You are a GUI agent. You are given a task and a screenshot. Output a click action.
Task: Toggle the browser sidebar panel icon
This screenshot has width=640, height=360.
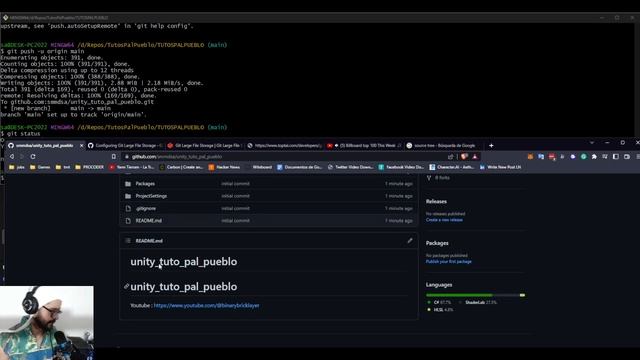tap(616, 157)
